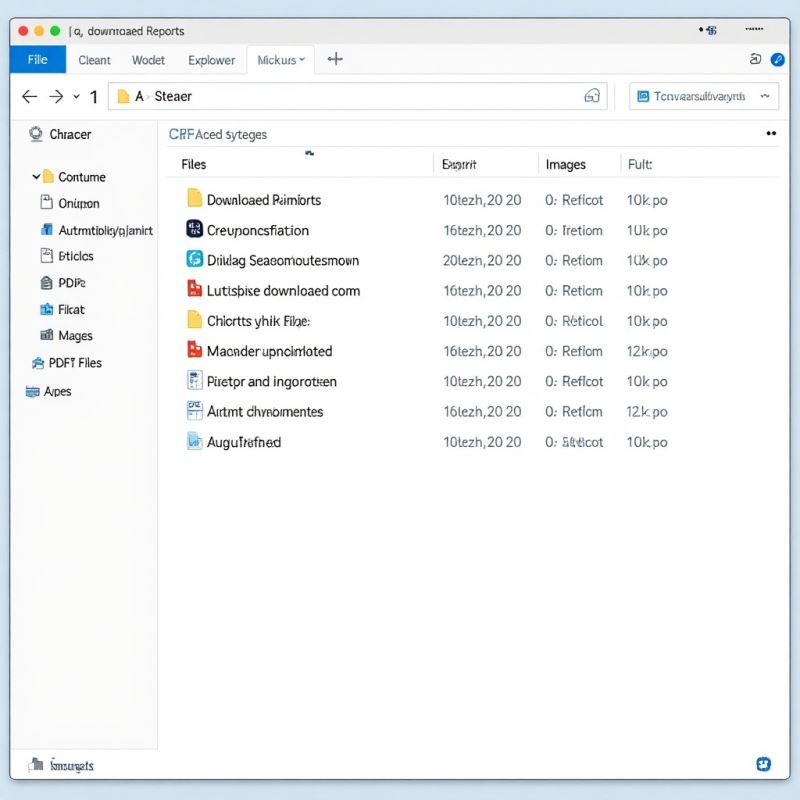The image size is (800, 800).
Task: Click the blue icon in bottom-right status bar
Action: [763, 764]
